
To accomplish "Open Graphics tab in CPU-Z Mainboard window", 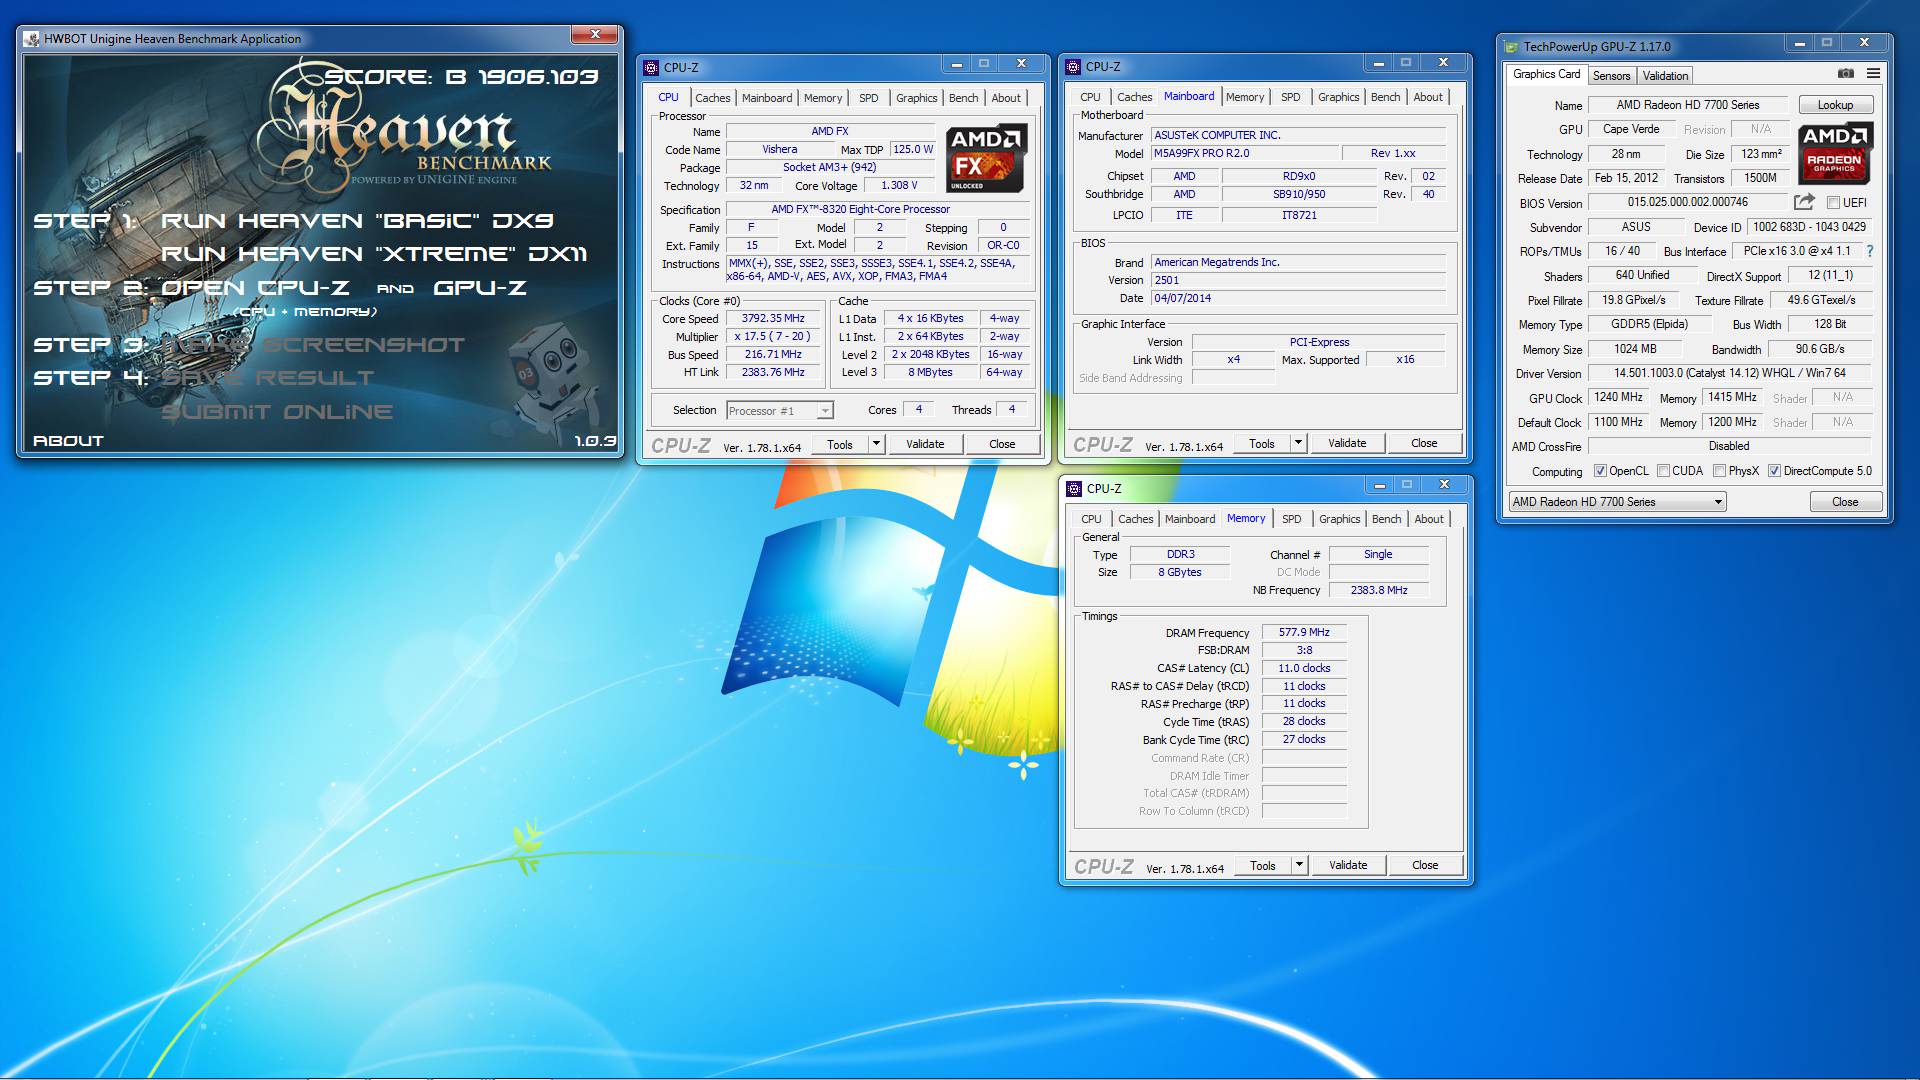I will point(1338,97).
